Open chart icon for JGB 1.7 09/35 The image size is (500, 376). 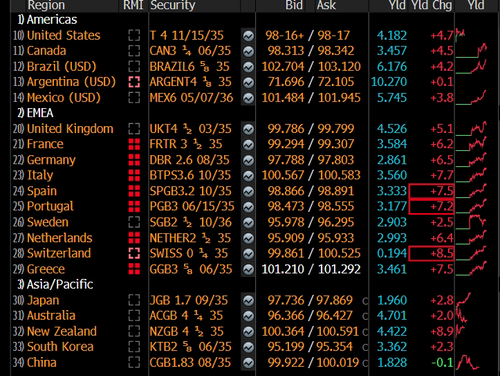[248, 300]
